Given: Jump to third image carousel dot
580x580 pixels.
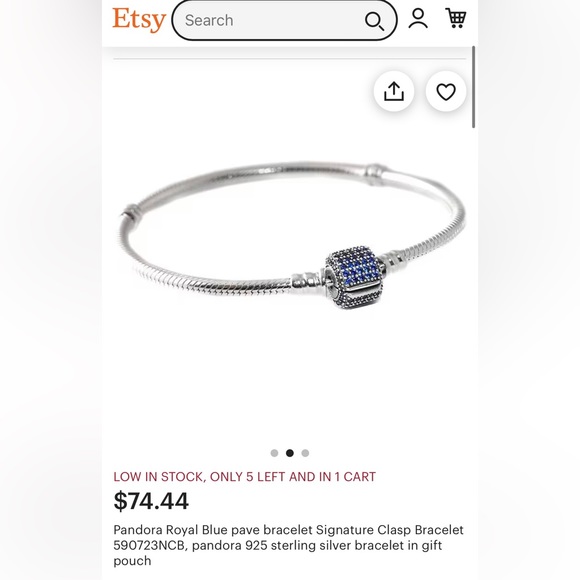Looking at the screenshot, I should tap(305, 453).
